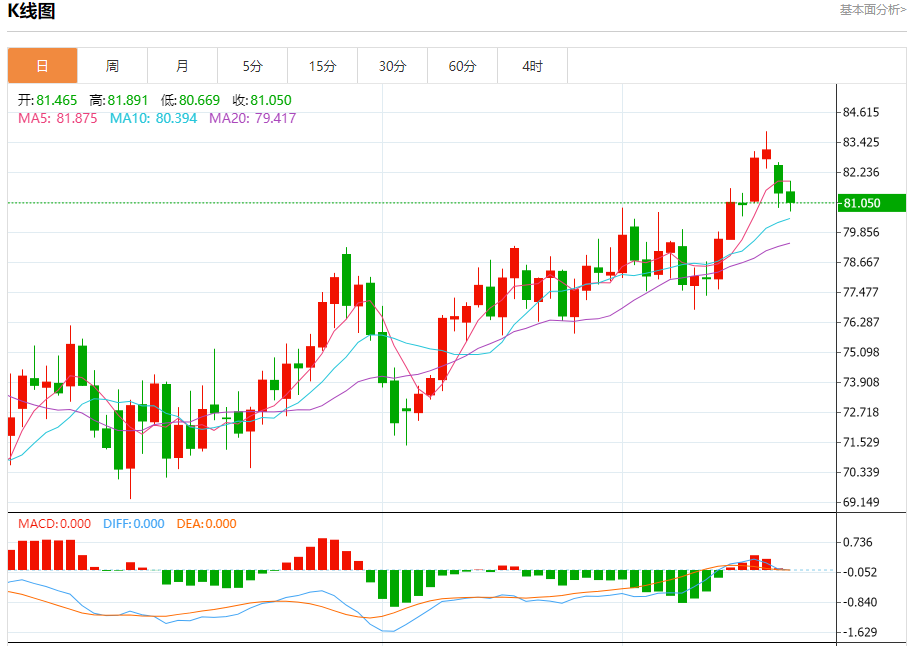Click the 高:81.891 high price value
912x646 pixels.
tap(119, 100)
